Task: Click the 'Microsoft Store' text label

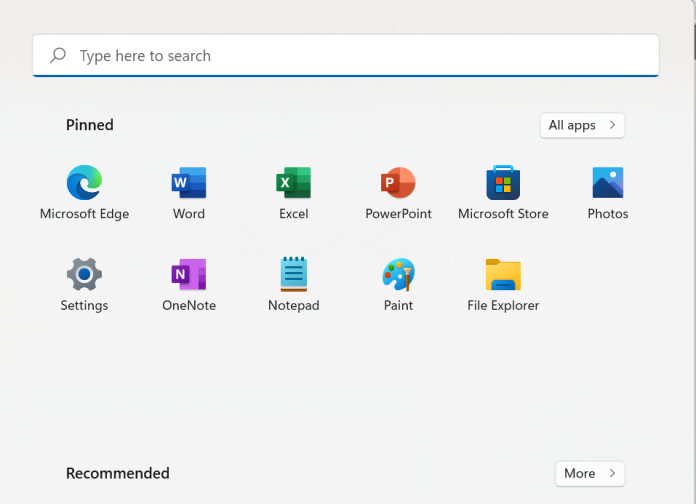Action: coord(503,214)
